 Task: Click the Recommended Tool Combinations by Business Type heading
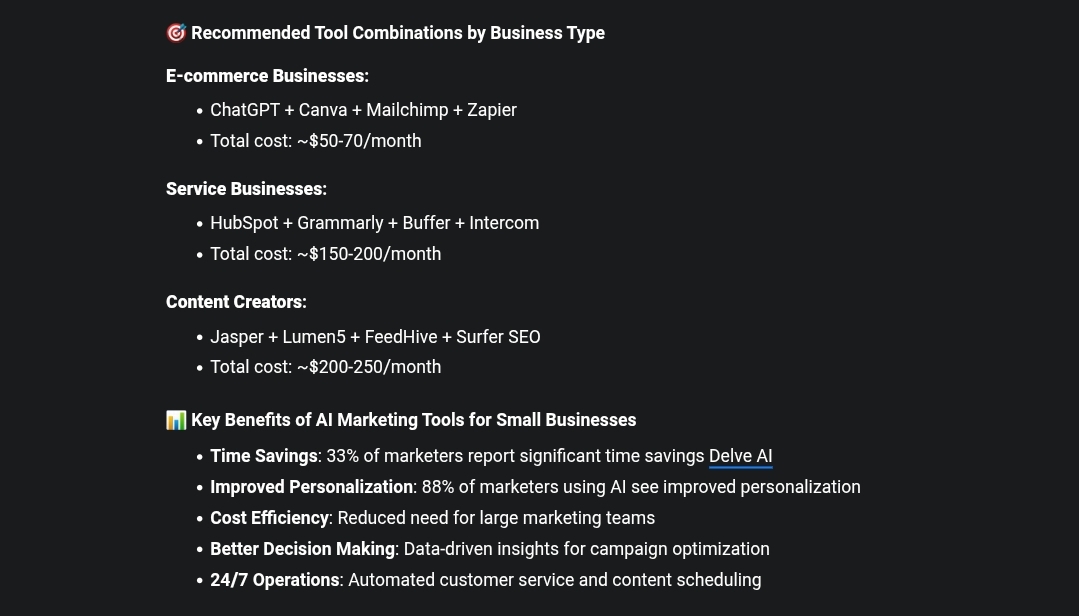[398, 33]
